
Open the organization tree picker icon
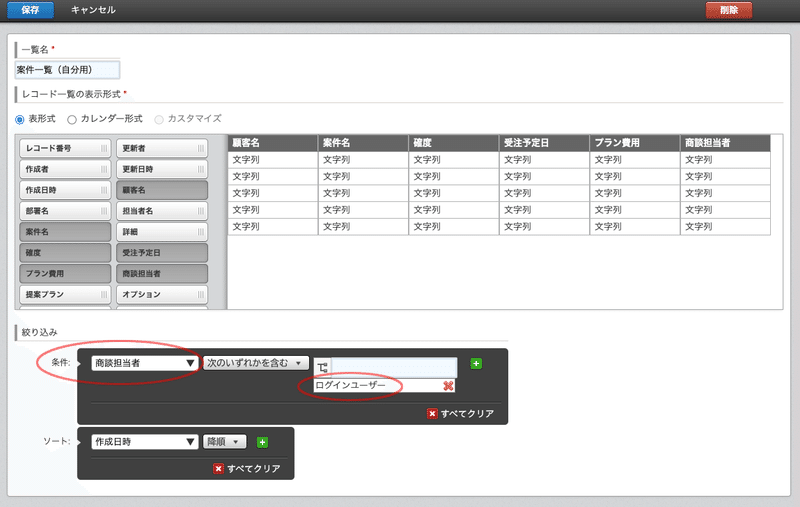[x=322, y=367]
